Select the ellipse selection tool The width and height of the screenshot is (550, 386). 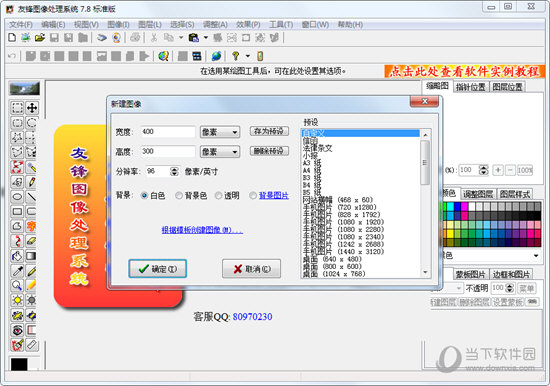32,123
